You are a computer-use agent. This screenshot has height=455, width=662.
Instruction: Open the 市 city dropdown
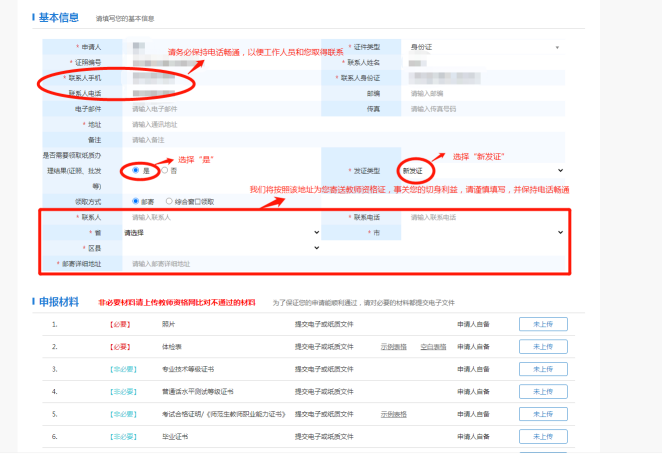(x=483, y=233)
